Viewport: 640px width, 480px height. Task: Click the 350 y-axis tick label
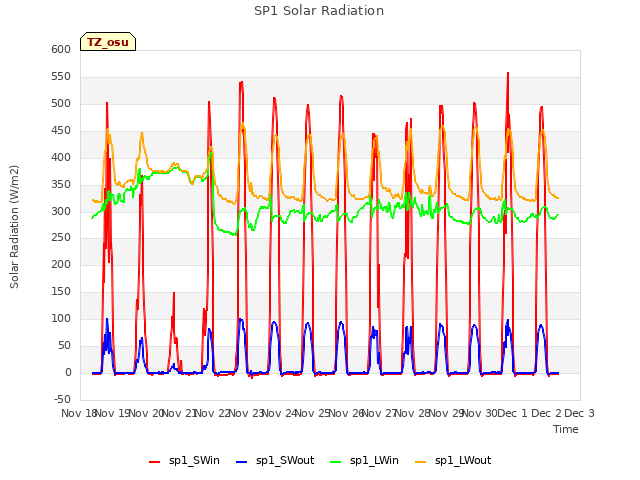pos(61,184)
